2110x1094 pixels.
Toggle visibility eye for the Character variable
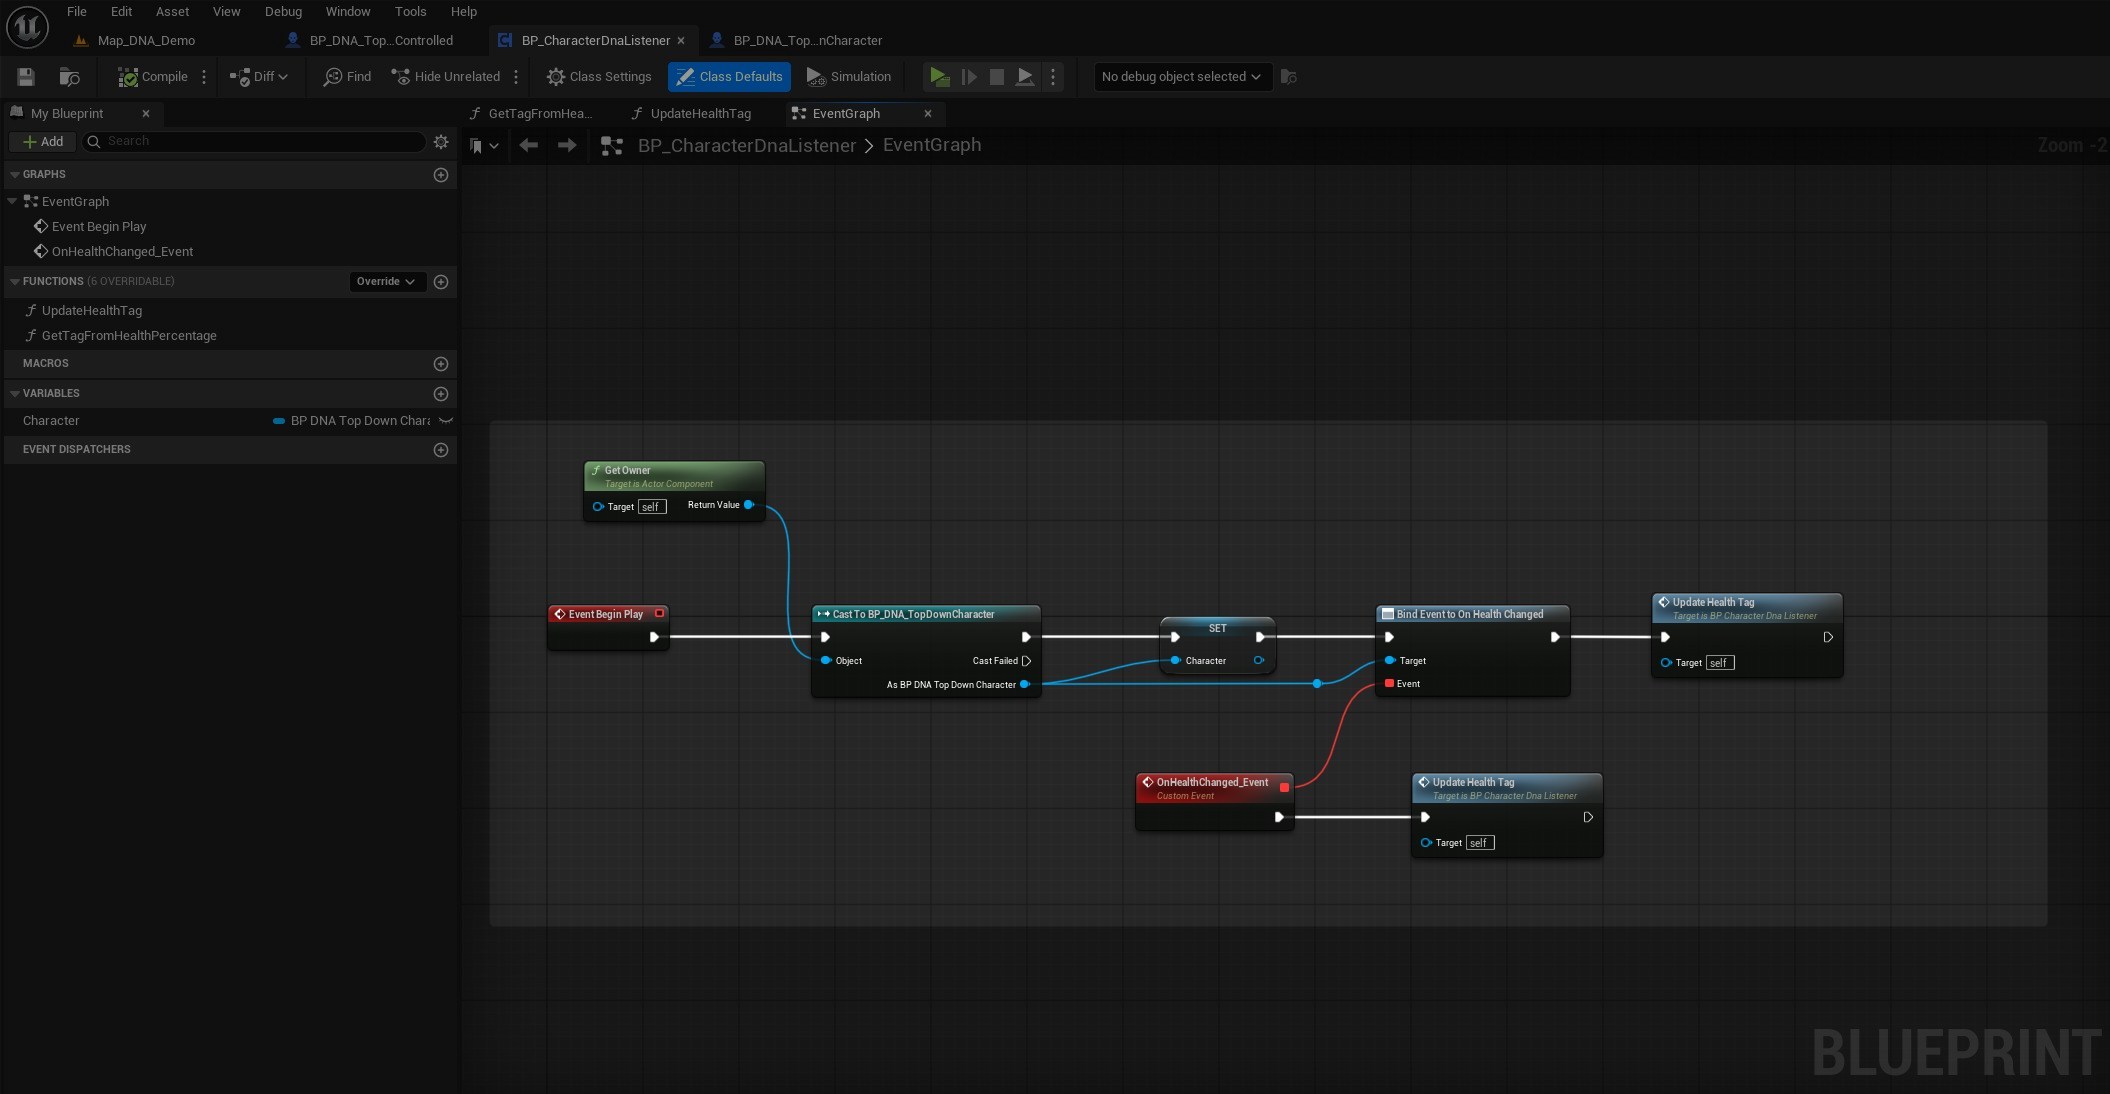pyautogui.click(x=446, y=421)
